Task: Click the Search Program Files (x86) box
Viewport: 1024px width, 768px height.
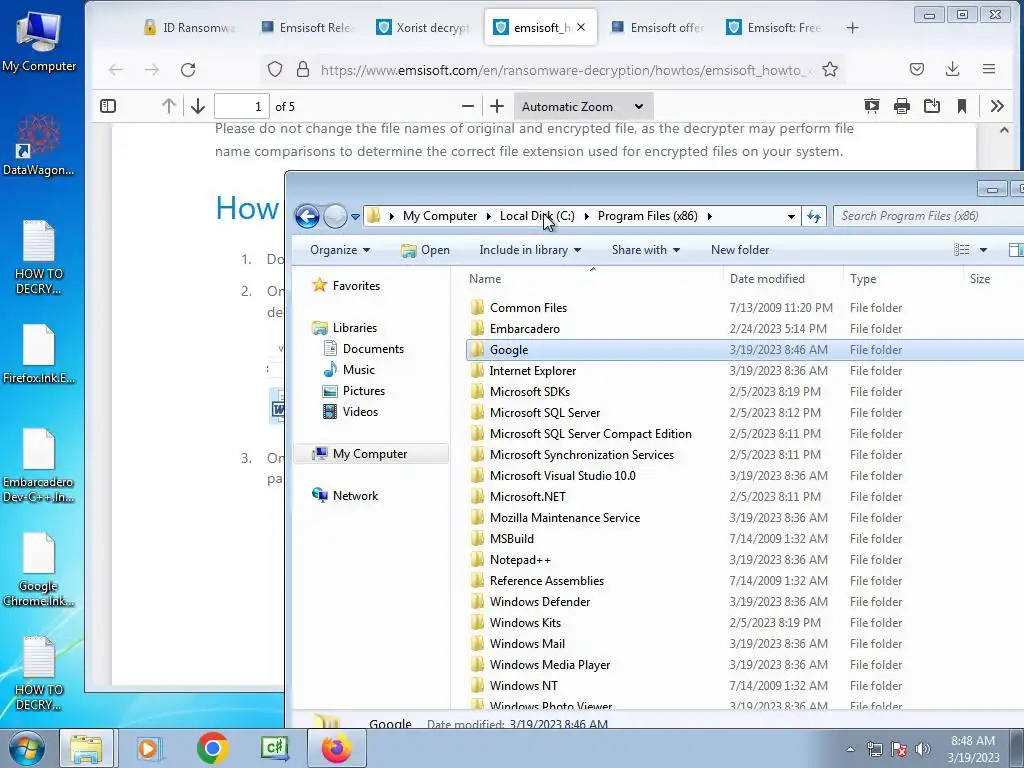Action: [x=931, y=216]
